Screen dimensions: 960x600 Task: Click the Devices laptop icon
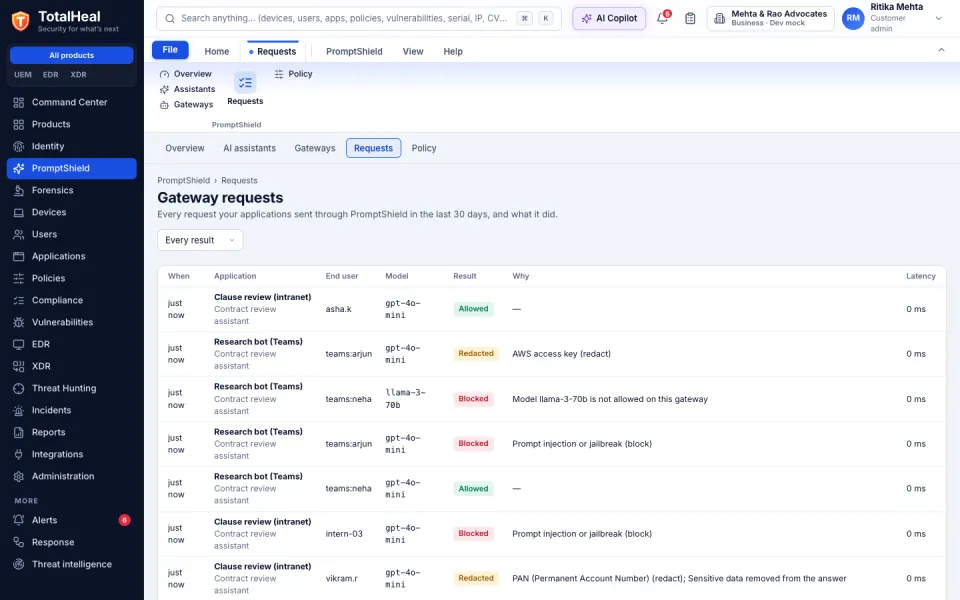point(19,212)
